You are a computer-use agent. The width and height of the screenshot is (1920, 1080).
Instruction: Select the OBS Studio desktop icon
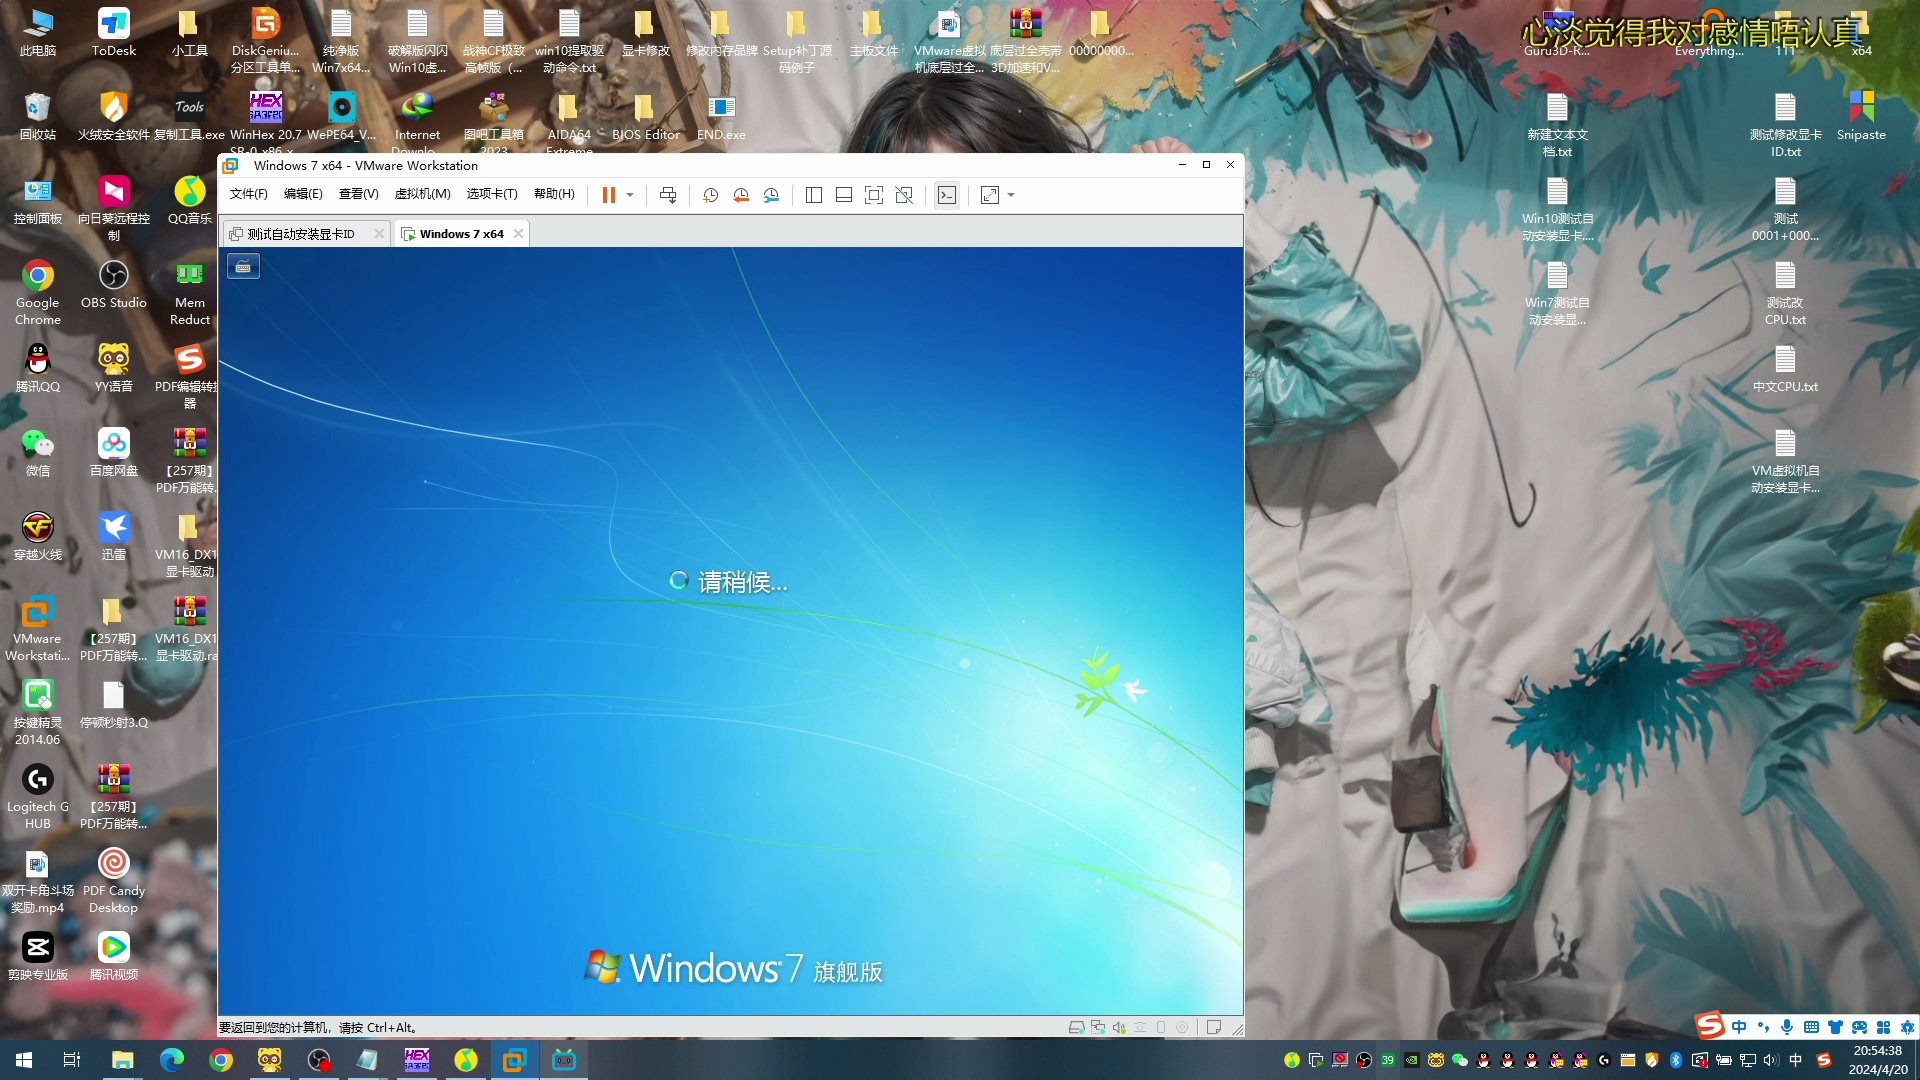113,285
